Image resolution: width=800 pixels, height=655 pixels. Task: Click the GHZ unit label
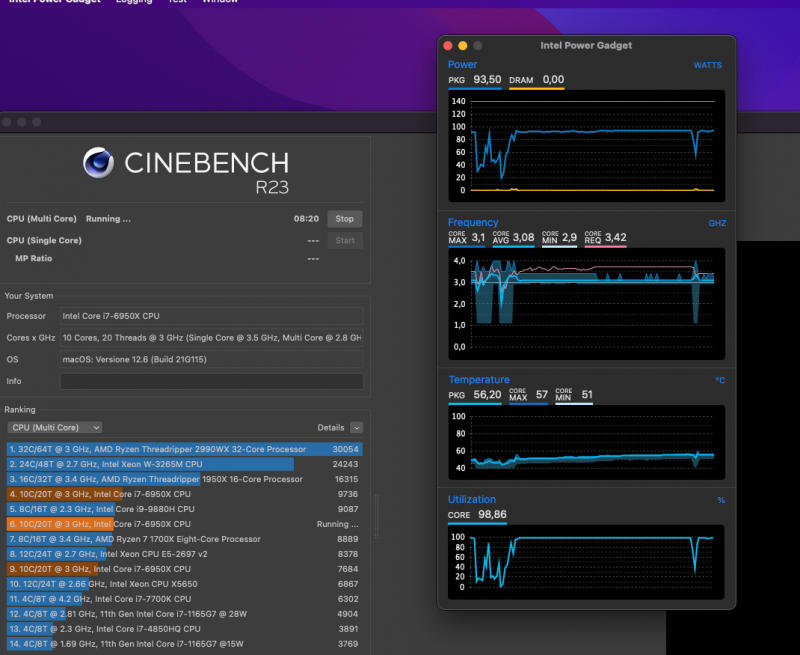click(717, 223)
